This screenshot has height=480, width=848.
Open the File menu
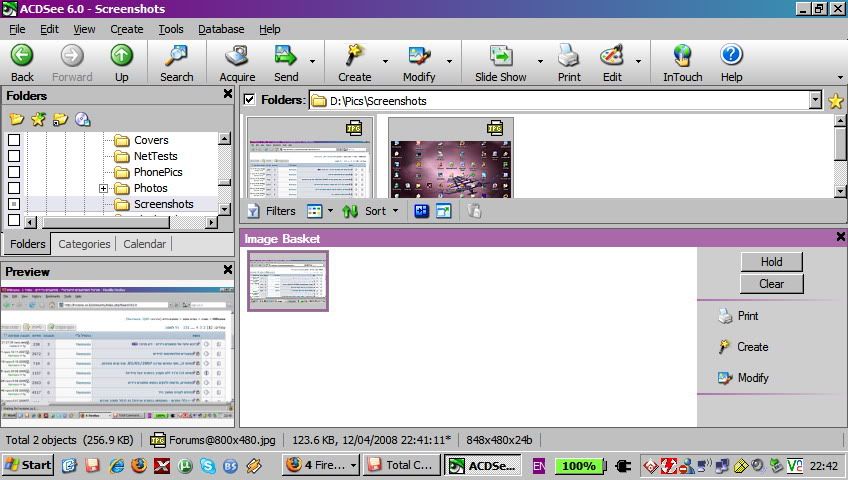point(17,29)
